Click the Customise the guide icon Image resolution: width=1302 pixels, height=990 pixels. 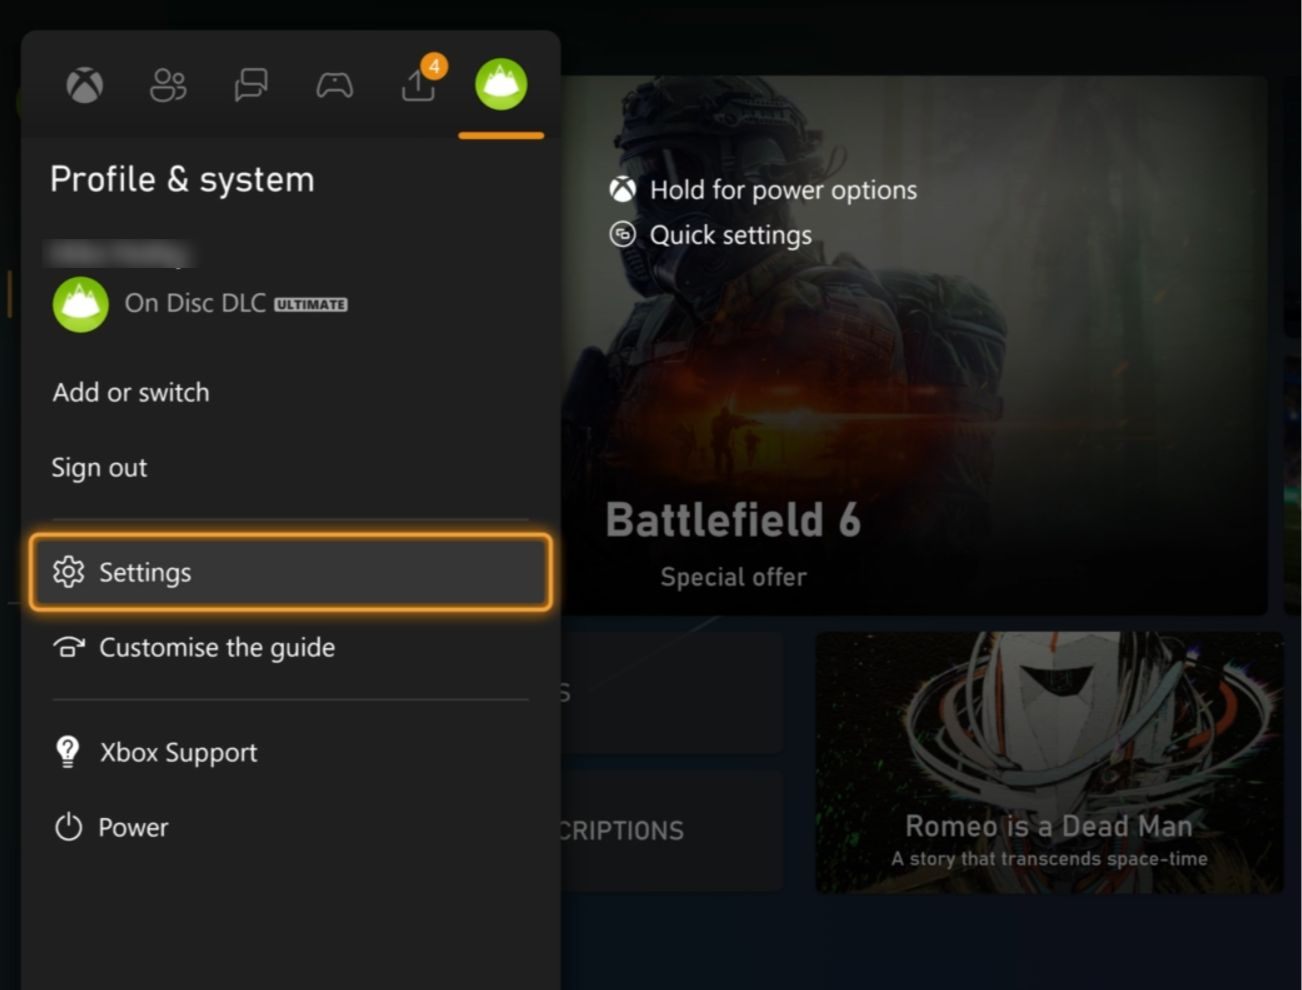pyautogui.click(x=68, y=647)
